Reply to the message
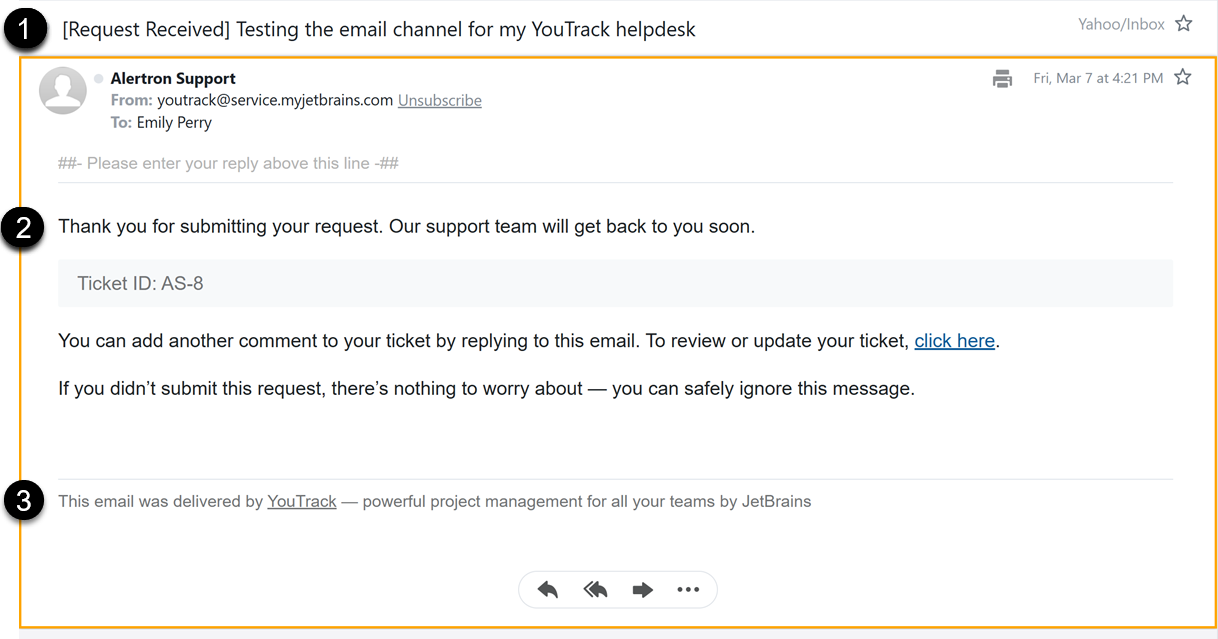This screenshot has height=639, width=1218. point(547,590)
